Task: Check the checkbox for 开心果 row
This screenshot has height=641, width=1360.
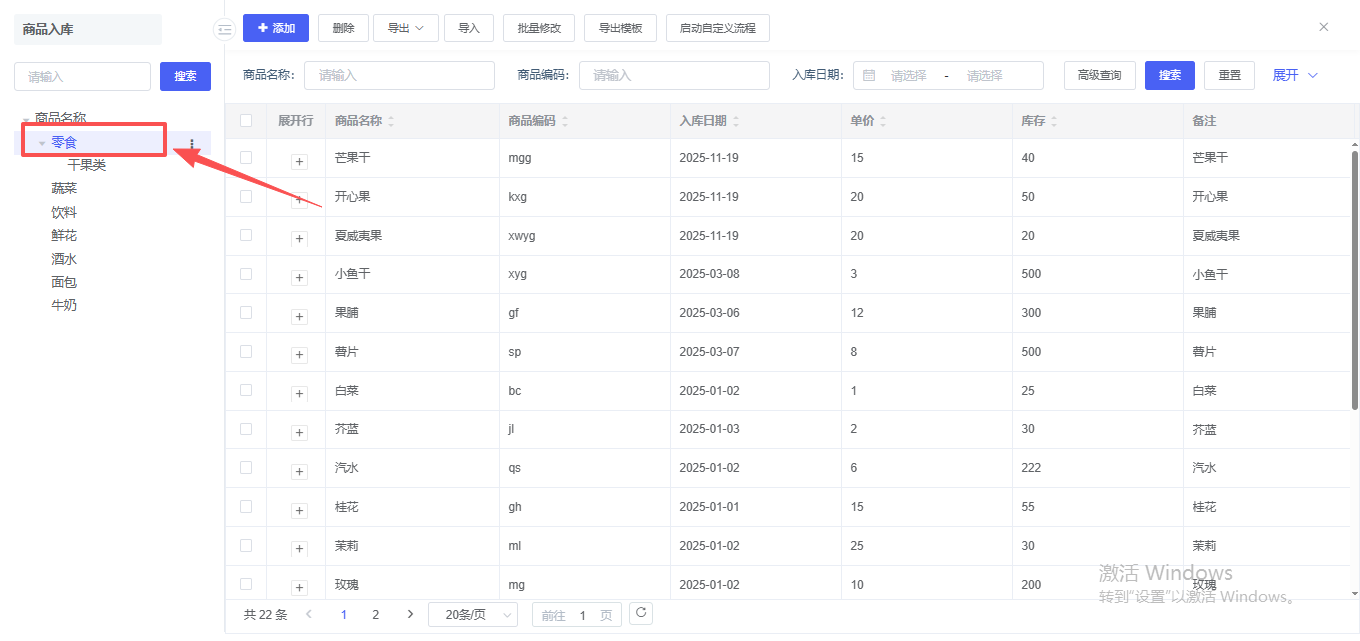Action: pos(246,197)
